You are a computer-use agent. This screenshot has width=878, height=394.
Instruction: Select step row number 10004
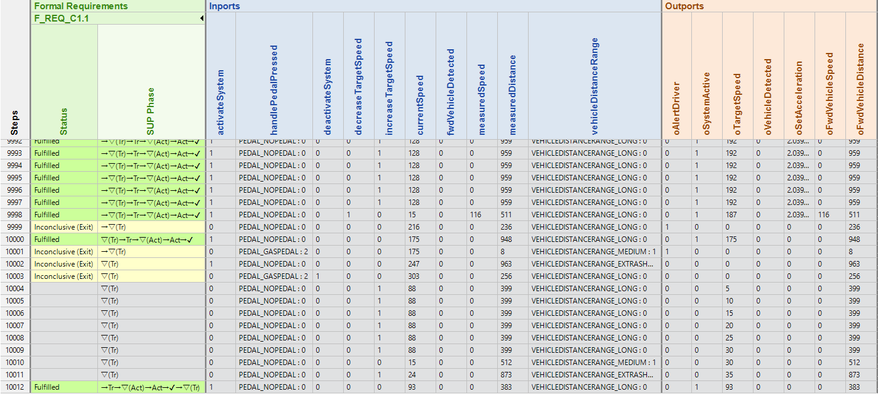pos(15,289)
